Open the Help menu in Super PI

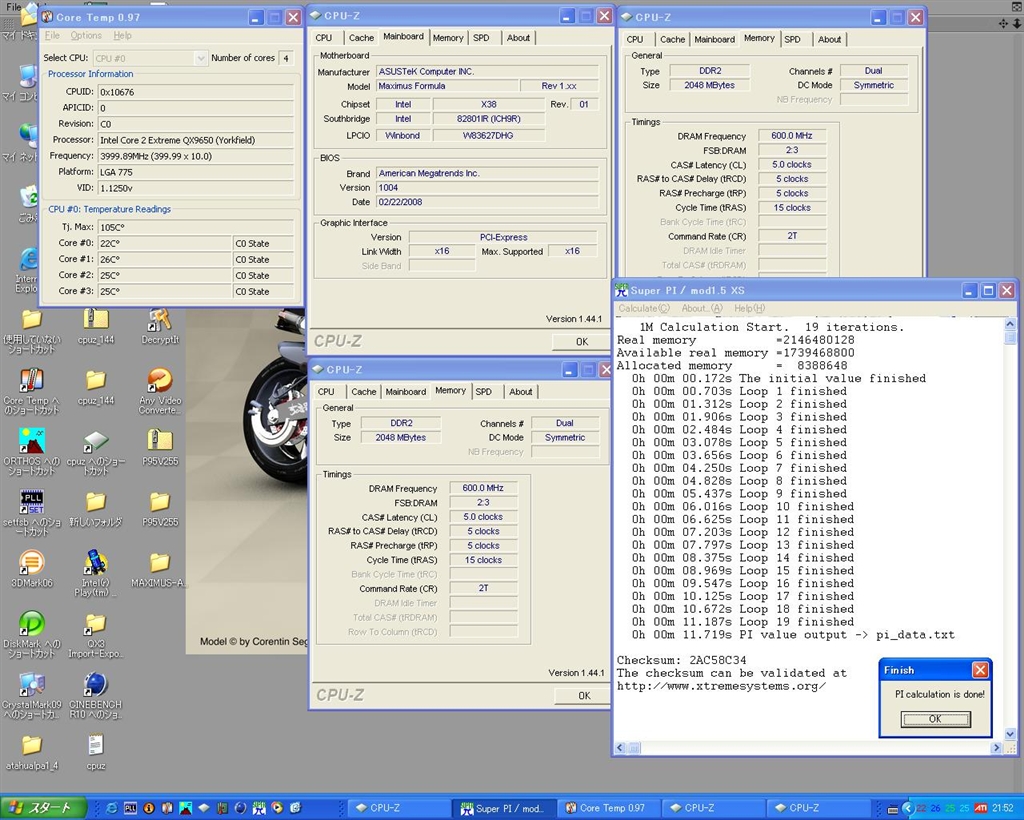749,308
